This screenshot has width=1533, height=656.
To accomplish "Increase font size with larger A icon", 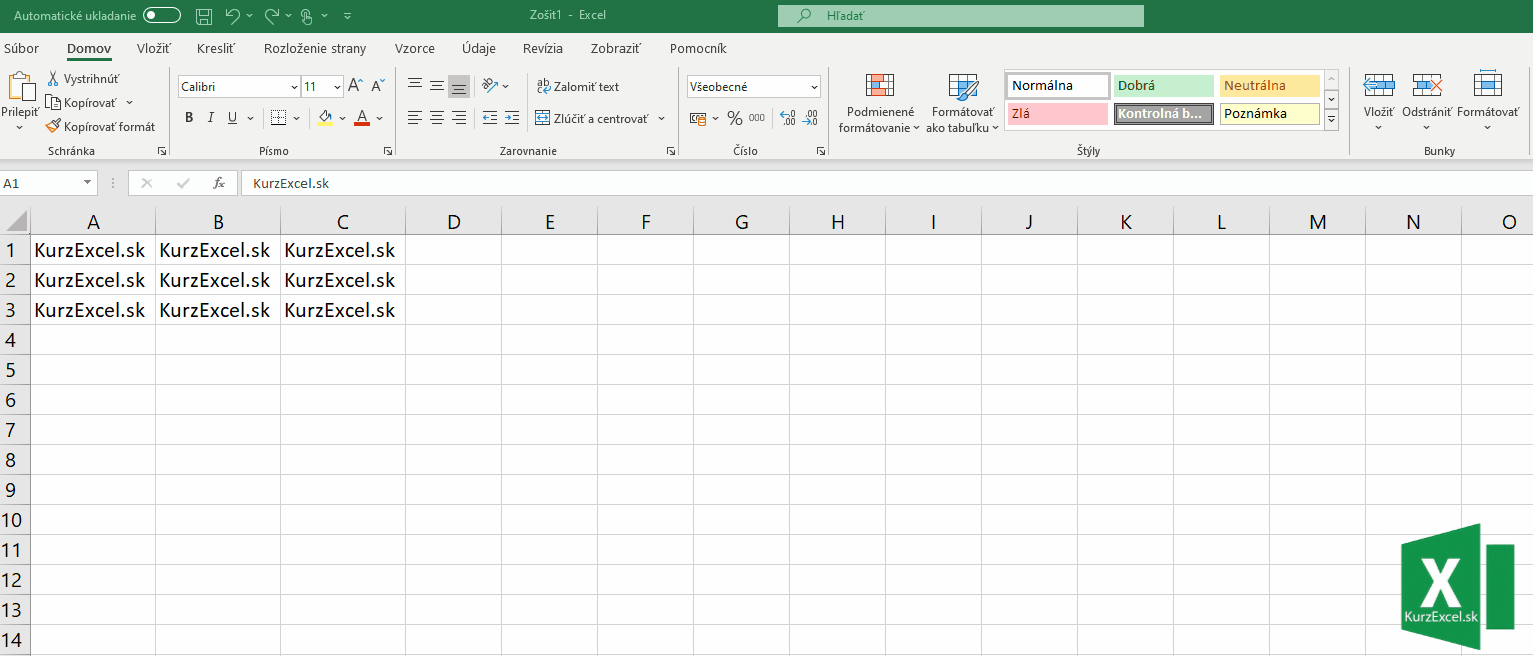I will [x=355, y=87].
